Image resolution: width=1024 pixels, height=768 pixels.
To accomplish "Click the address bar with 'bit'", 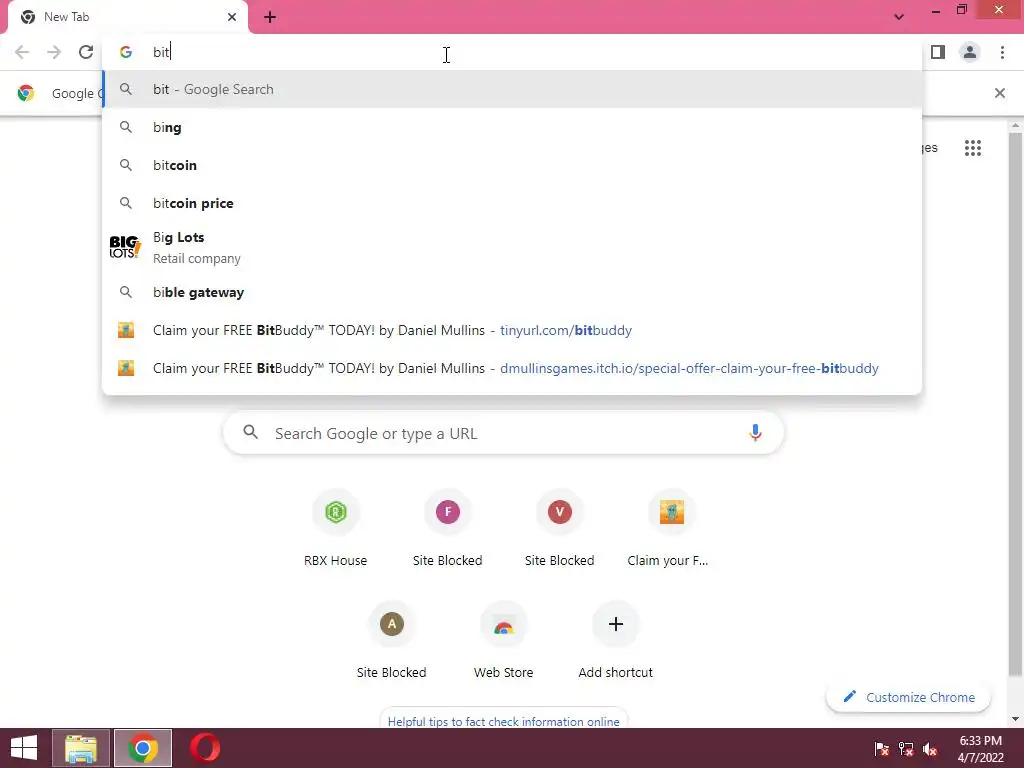I will click(x=512, y=52).
